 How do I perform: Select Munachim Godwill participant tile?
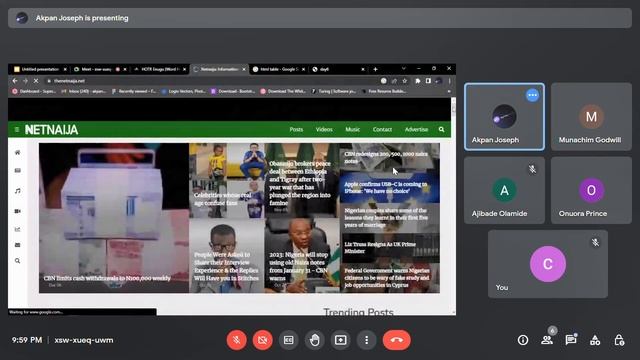(591, 116)
